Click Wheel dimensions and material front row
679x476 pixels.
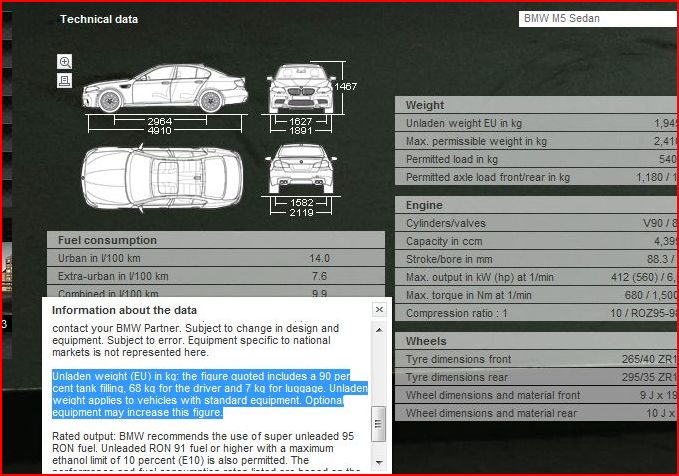537,395
